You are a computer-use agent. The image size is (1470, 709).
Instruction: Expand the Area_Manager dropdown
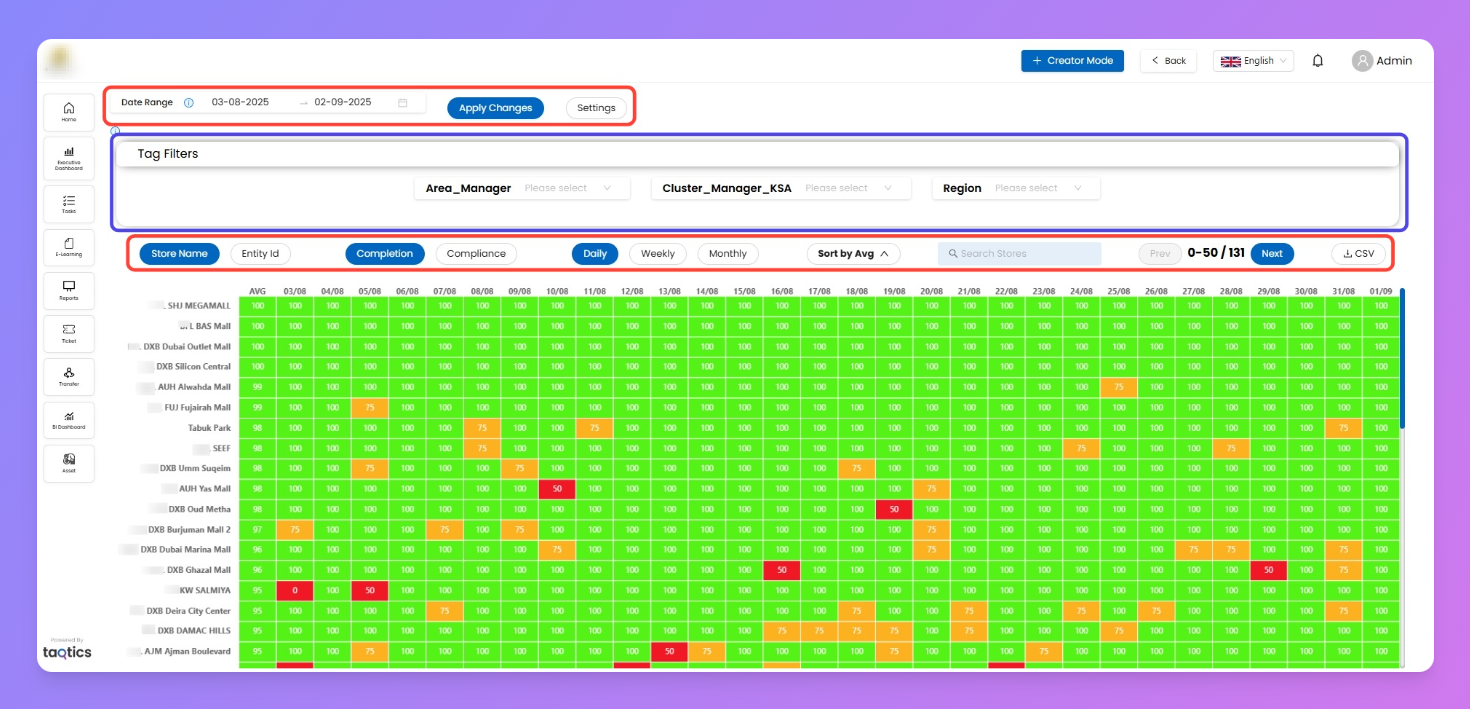(x=568, y=188)
